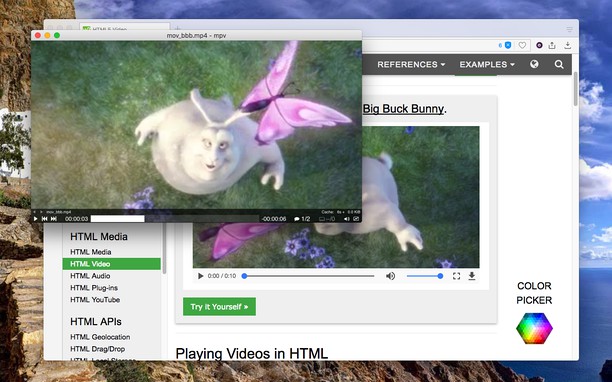Viewport: 612px width, 382px height.
Task: Open the EXAMPLES dropdown menu
Action: click(x=487, y=64)
